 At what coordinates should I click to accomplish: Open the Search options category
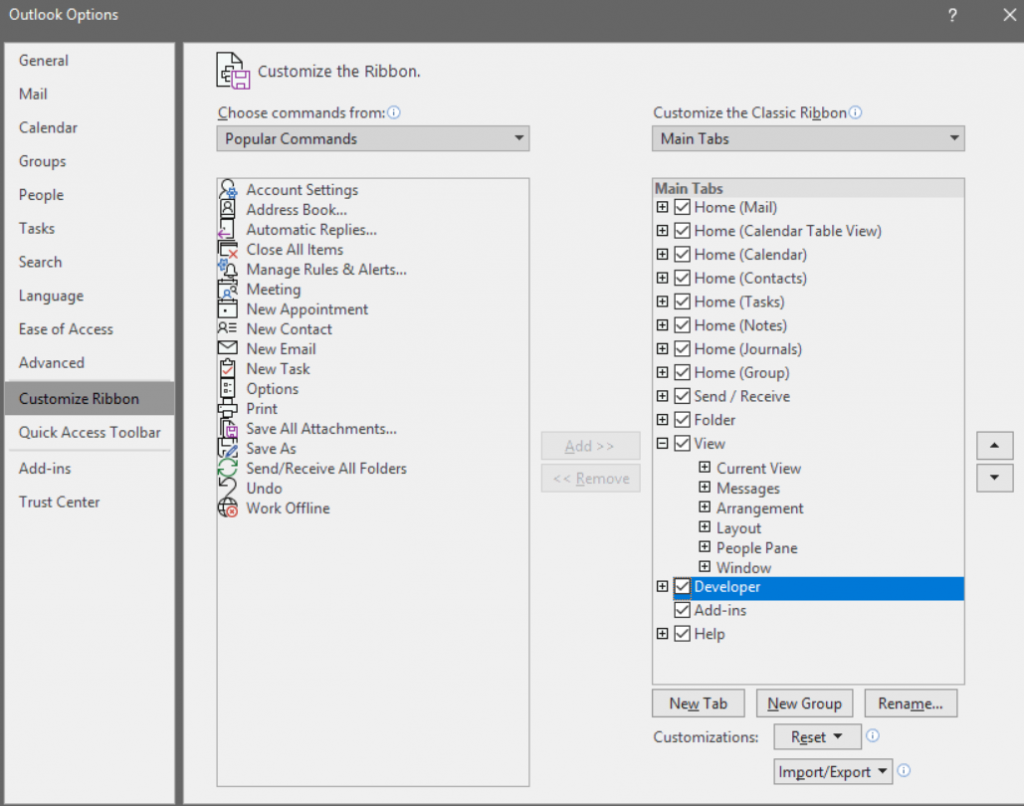(89, 262)
